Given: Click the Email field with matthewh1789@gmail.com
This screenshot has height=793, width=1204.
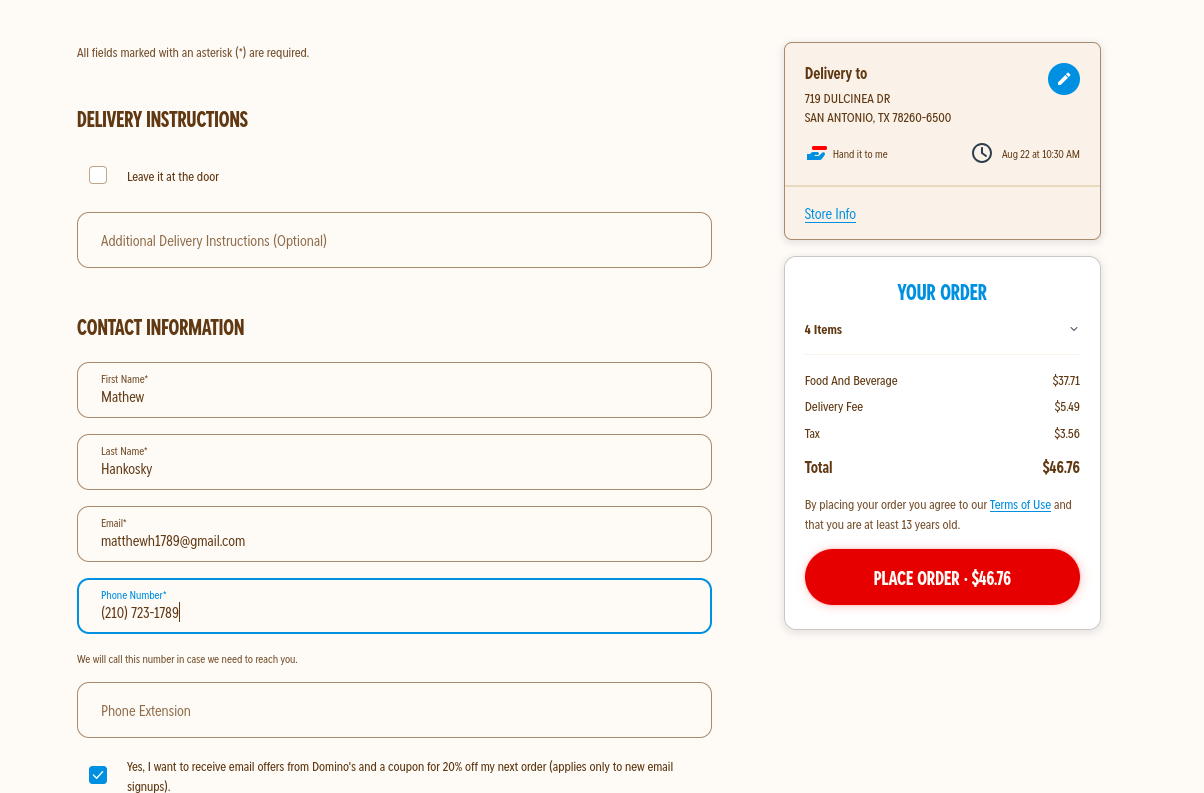Looking at the screenshot, I should (x=394, y=534).
